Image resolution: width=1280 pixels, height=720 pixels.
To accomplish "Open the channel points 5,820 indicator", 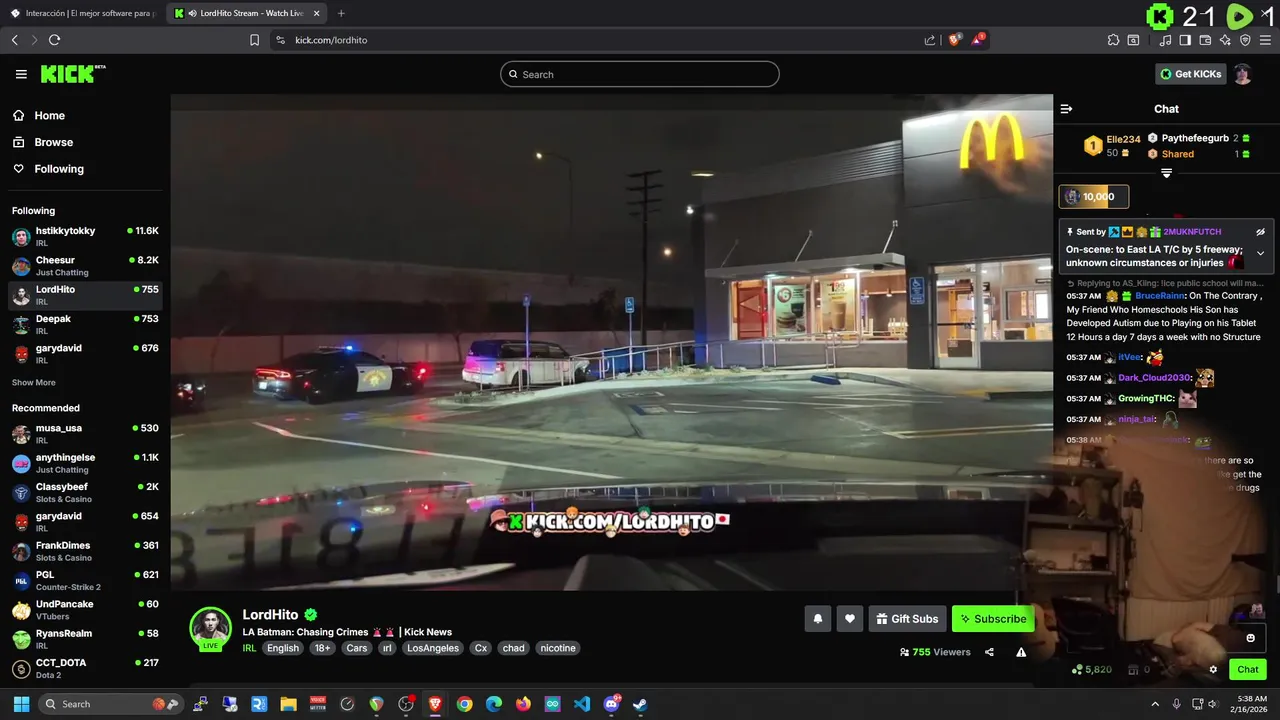I will coord(1092,670).
